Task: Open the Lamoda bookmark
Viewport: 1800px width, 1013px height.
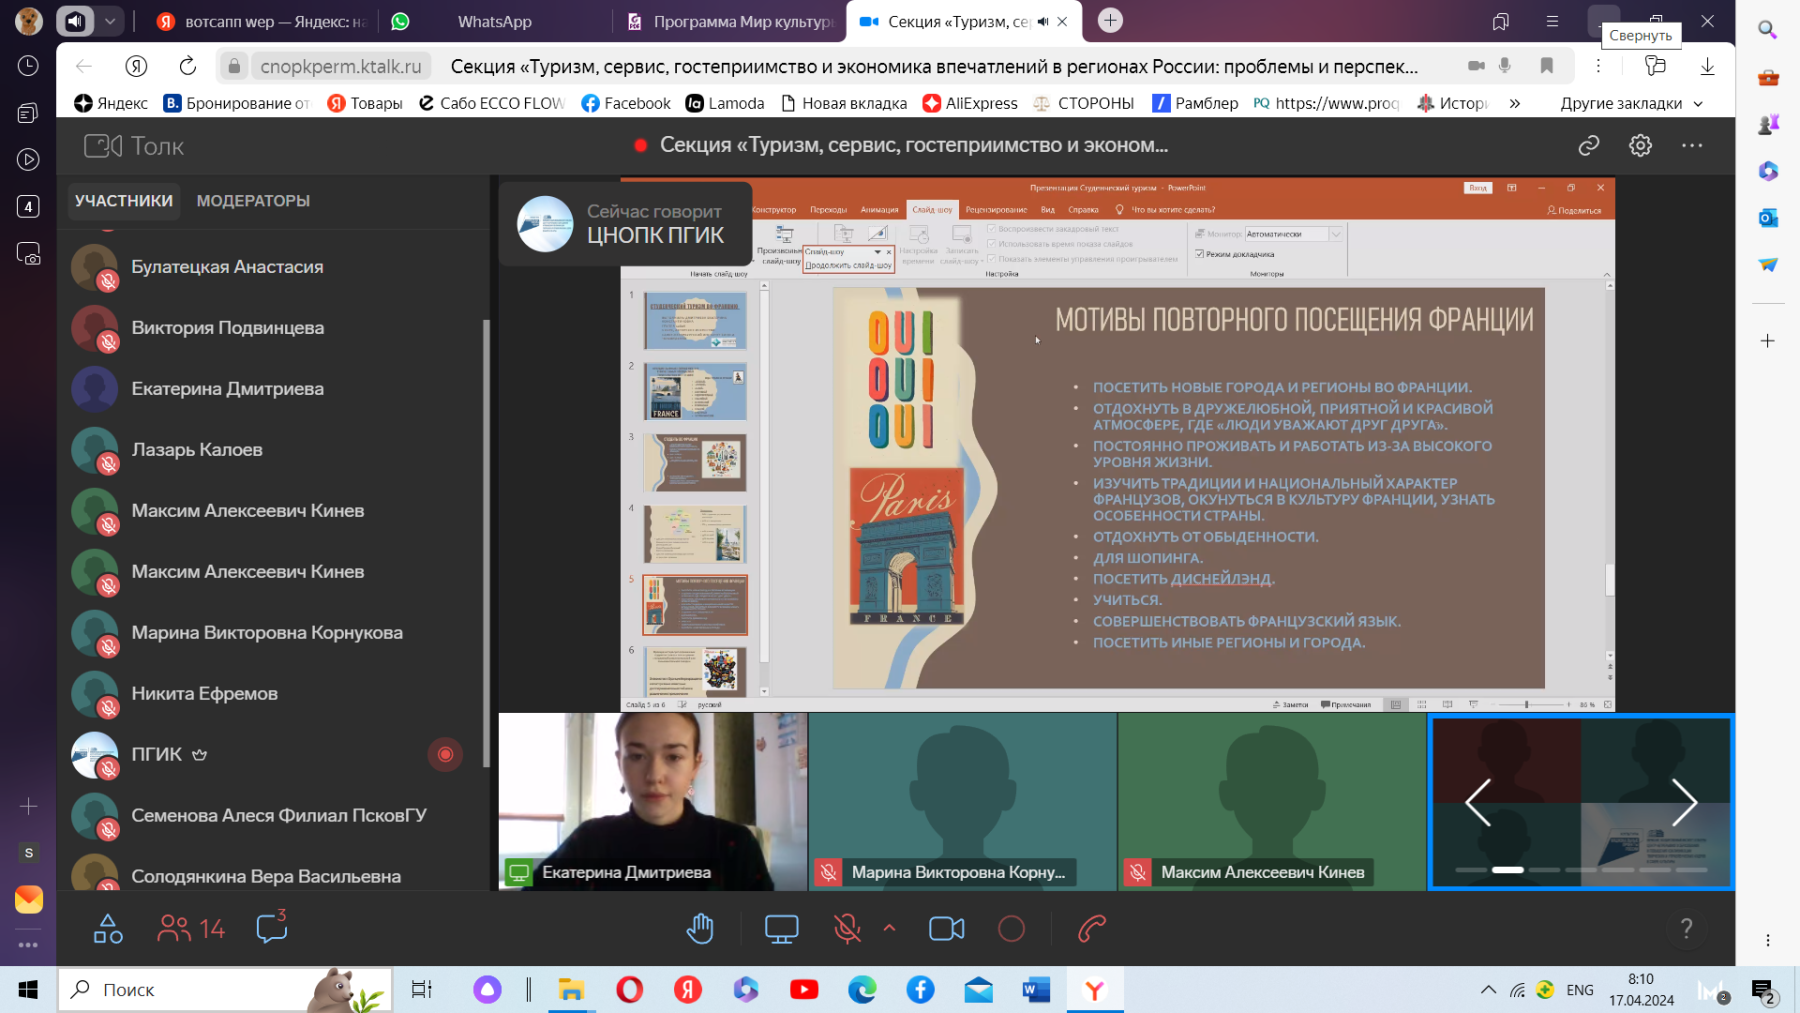Action: coord(725,103)
